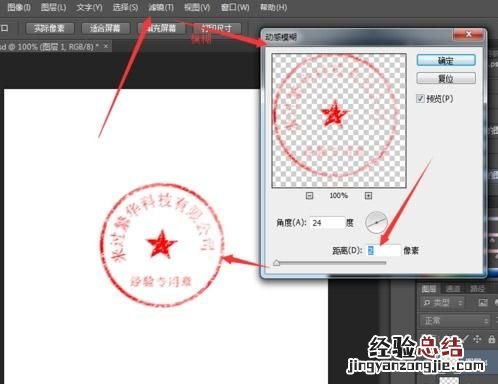Open the 正常 blend mode dropdown
This screenshot has height=384, width=498.
coord(454,321)
